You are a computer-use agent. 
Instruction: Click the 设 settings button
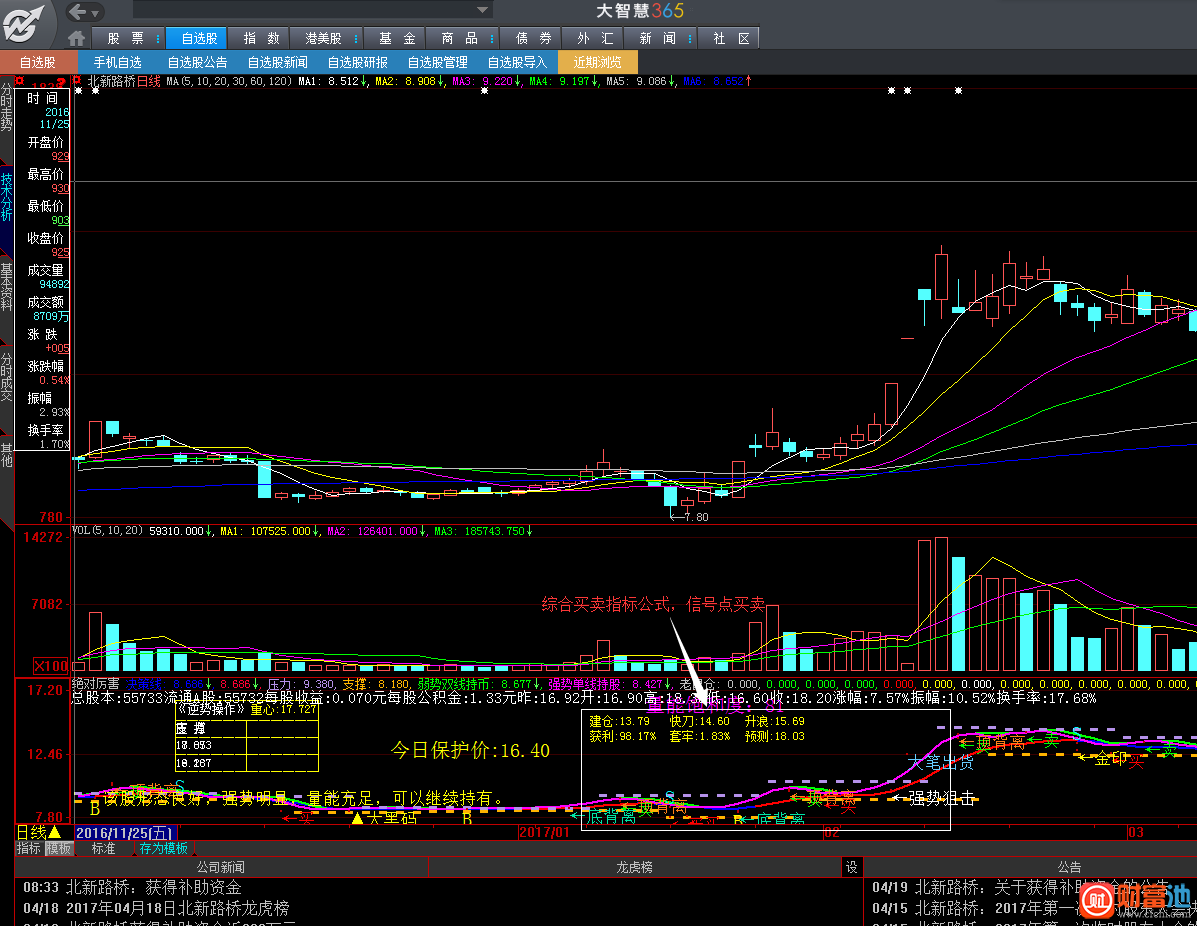(x=851, y=867)
